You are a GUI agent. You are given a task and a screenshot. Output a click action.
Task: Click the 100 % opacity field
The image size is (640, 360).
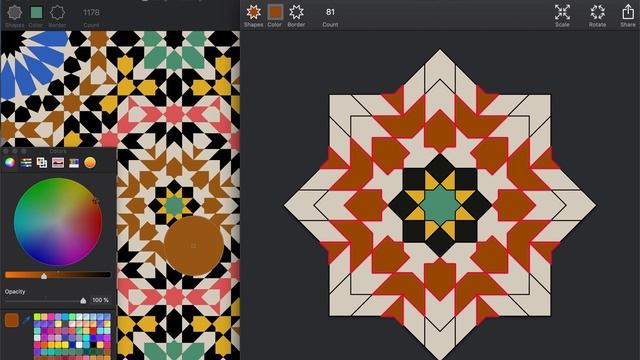point(100,300)
